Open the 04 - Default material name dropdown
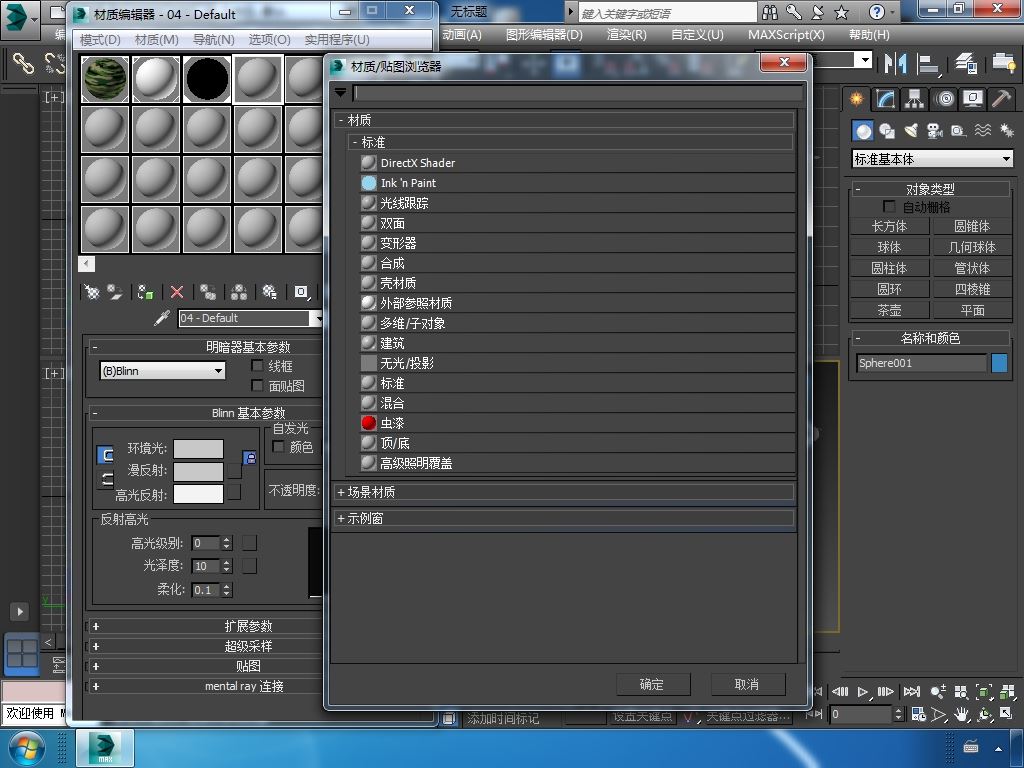 tap(317, 318)
